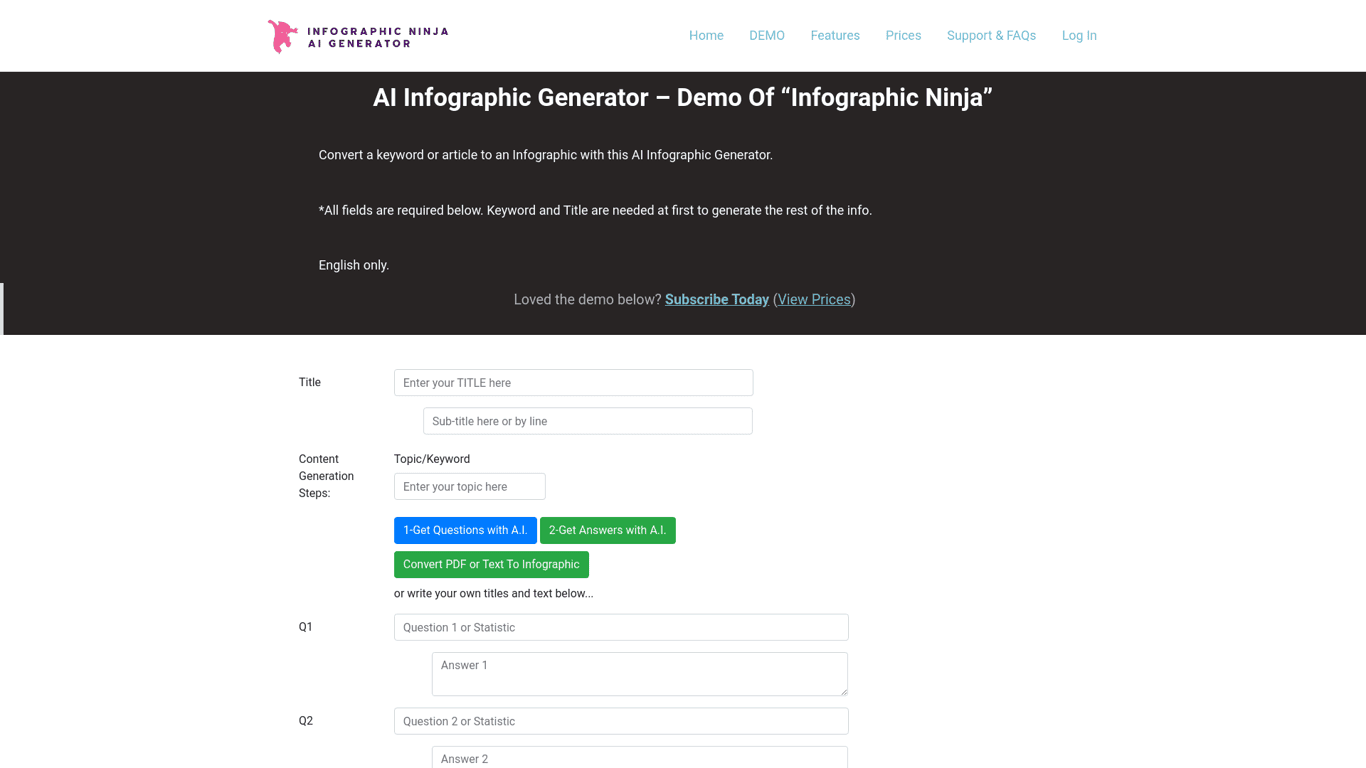Select the Question 2 or Statistic field
The width and height of the screenshot is (1366, 768).
[x=621, y=722]
